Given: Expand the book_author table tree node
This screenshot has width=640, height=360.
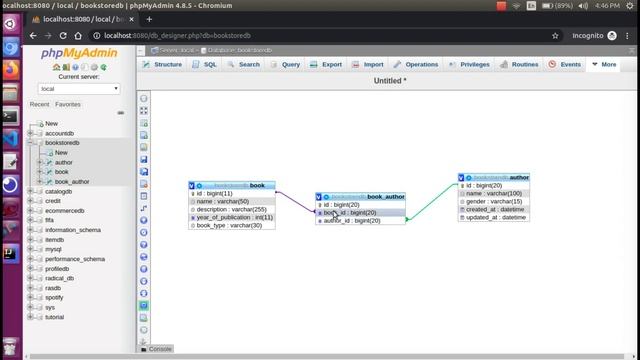Looking at the screenshot, I should coord(40,182).
